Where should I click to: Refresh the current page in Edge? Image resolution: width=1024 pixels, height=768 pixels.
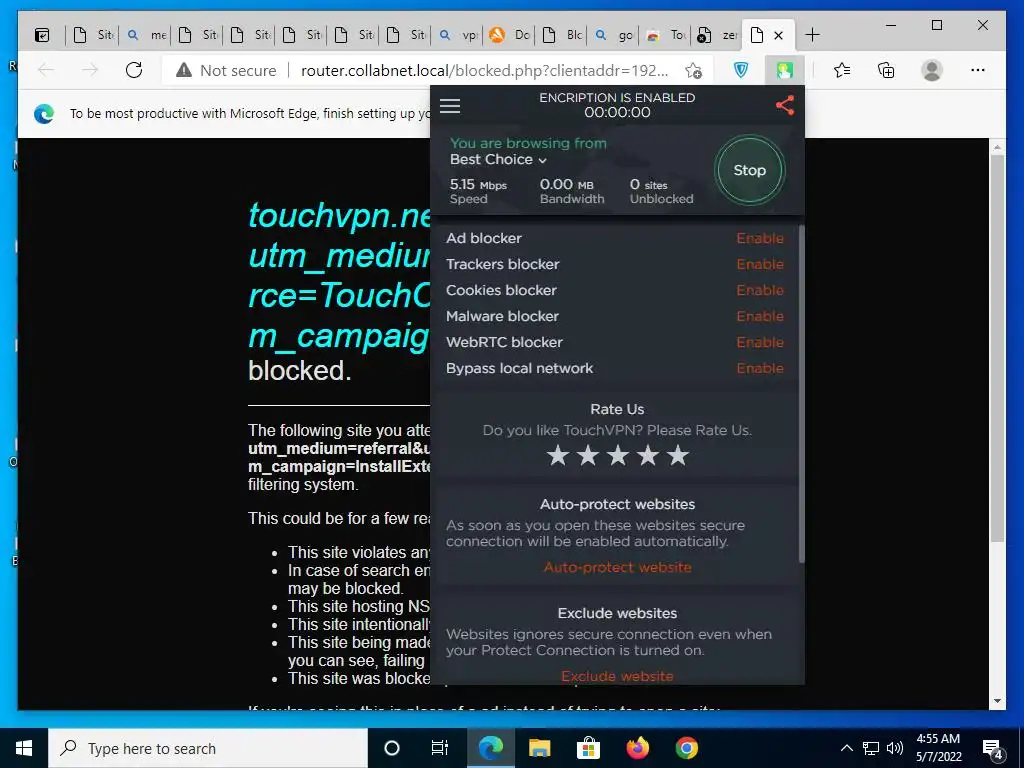coord(134,70)
